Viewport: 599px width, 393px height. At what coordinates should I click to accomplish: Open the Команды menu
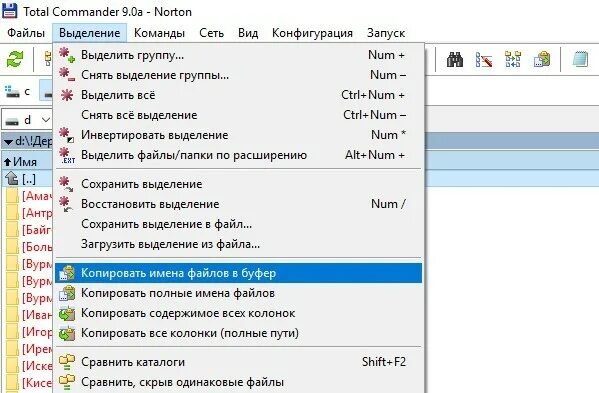point(159,33)
